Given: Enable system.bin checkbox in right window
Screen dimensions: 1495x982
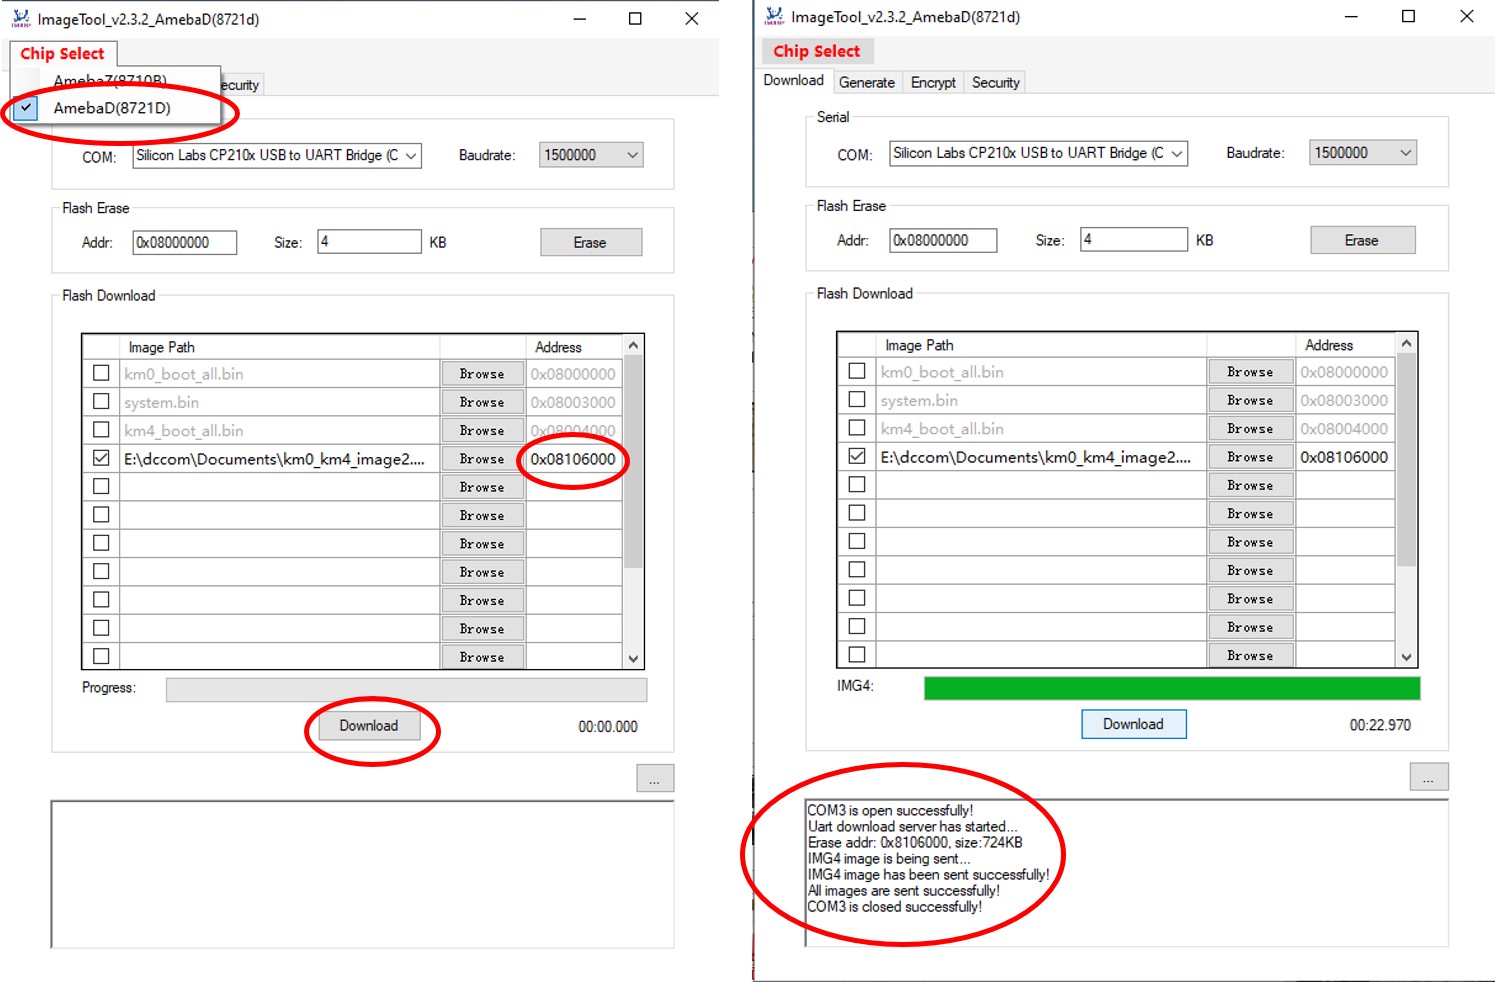Looking at the screenshot, I should pos(857,399).
